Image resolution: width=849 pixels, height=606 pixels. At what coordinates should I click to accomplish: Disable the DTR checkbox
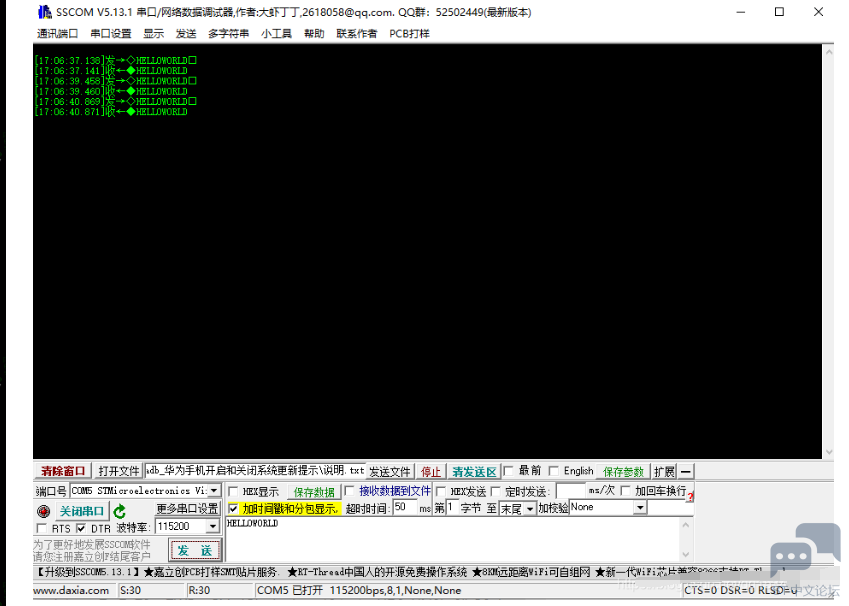tap(81, 528)
